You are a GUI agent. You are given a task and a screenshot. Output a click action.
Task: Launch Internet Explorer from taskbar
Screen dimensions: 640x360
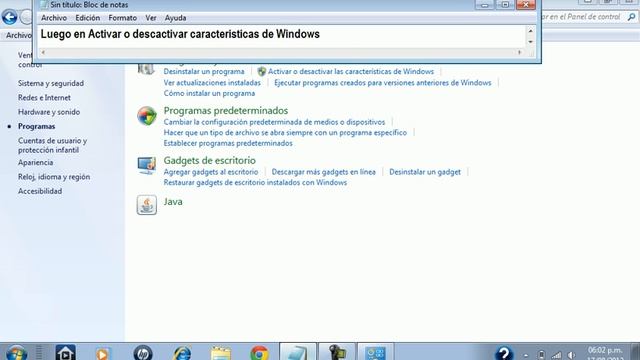182,353
